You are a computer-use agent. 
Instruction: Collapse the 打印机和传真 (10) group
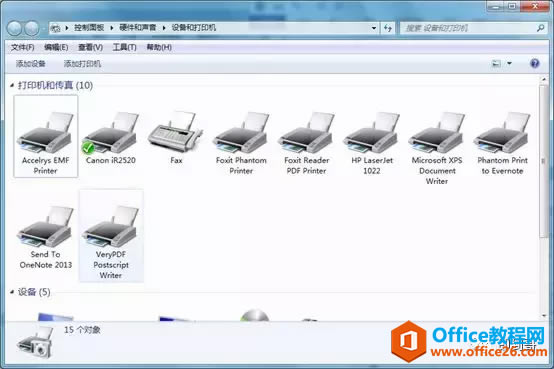tap(12, 85)
